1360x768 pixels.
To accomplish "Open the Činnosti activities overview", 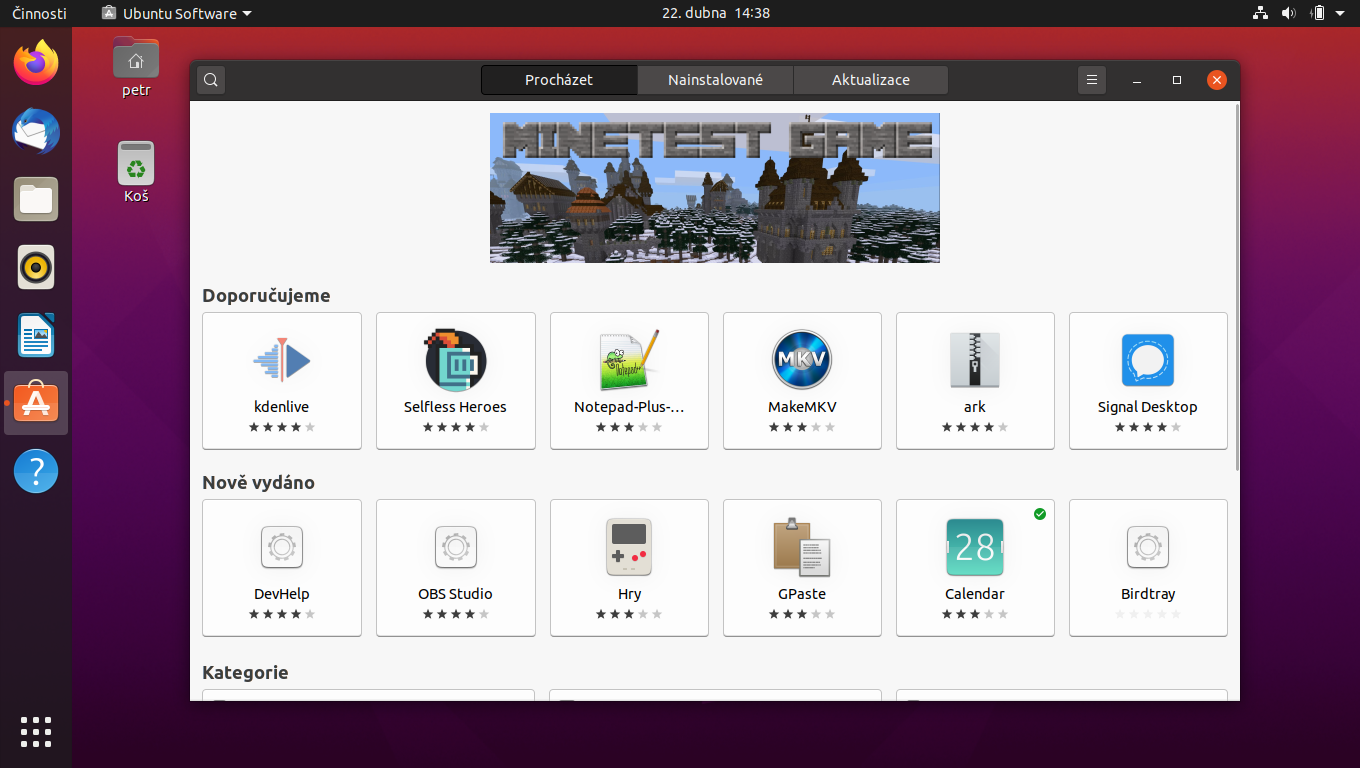I will [x=39, y=13].
